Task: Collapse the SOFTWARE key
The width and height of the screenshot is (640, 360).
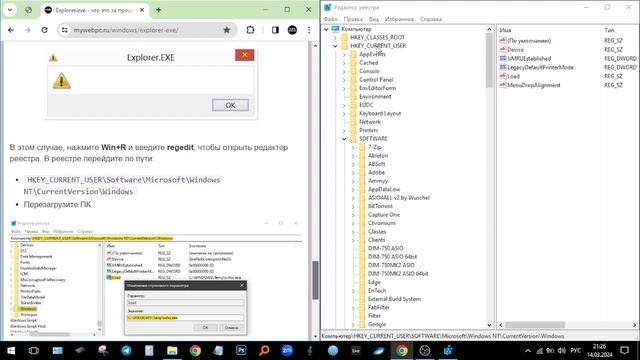Action: (x=344, y=139)
